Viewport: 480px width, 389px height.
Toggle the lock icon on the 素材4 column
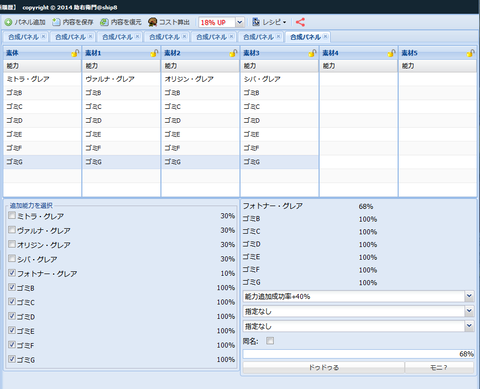(x=391, y=53)
